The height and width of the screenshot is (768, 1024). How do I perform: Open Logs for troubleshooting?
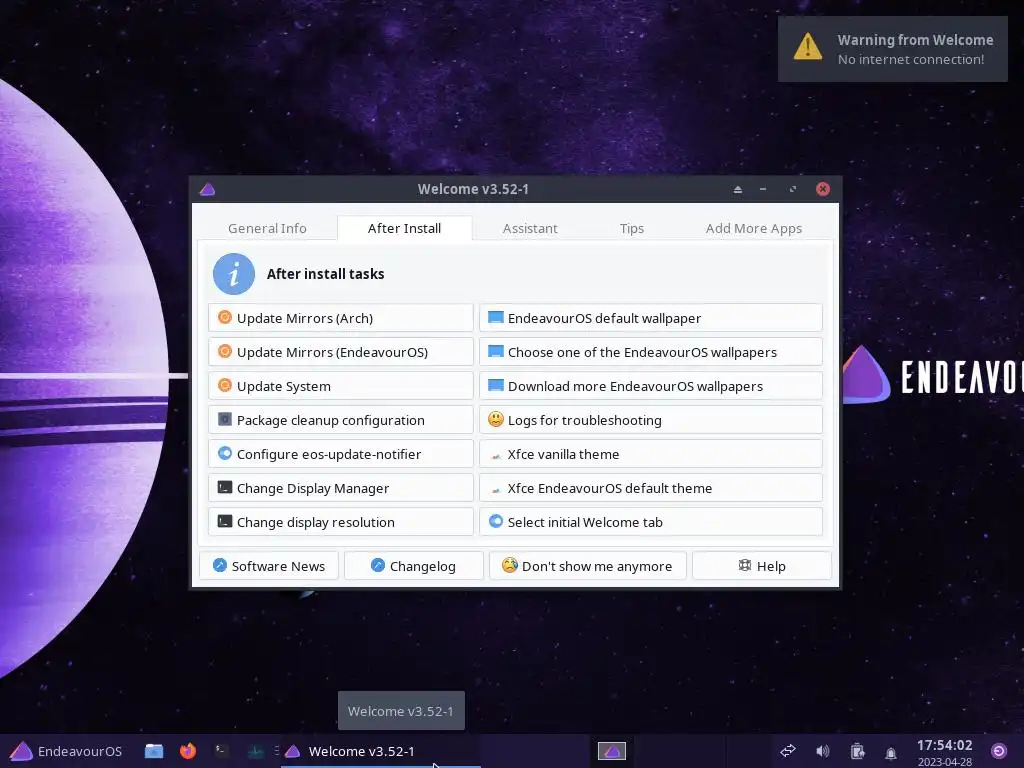pos(650,419)
